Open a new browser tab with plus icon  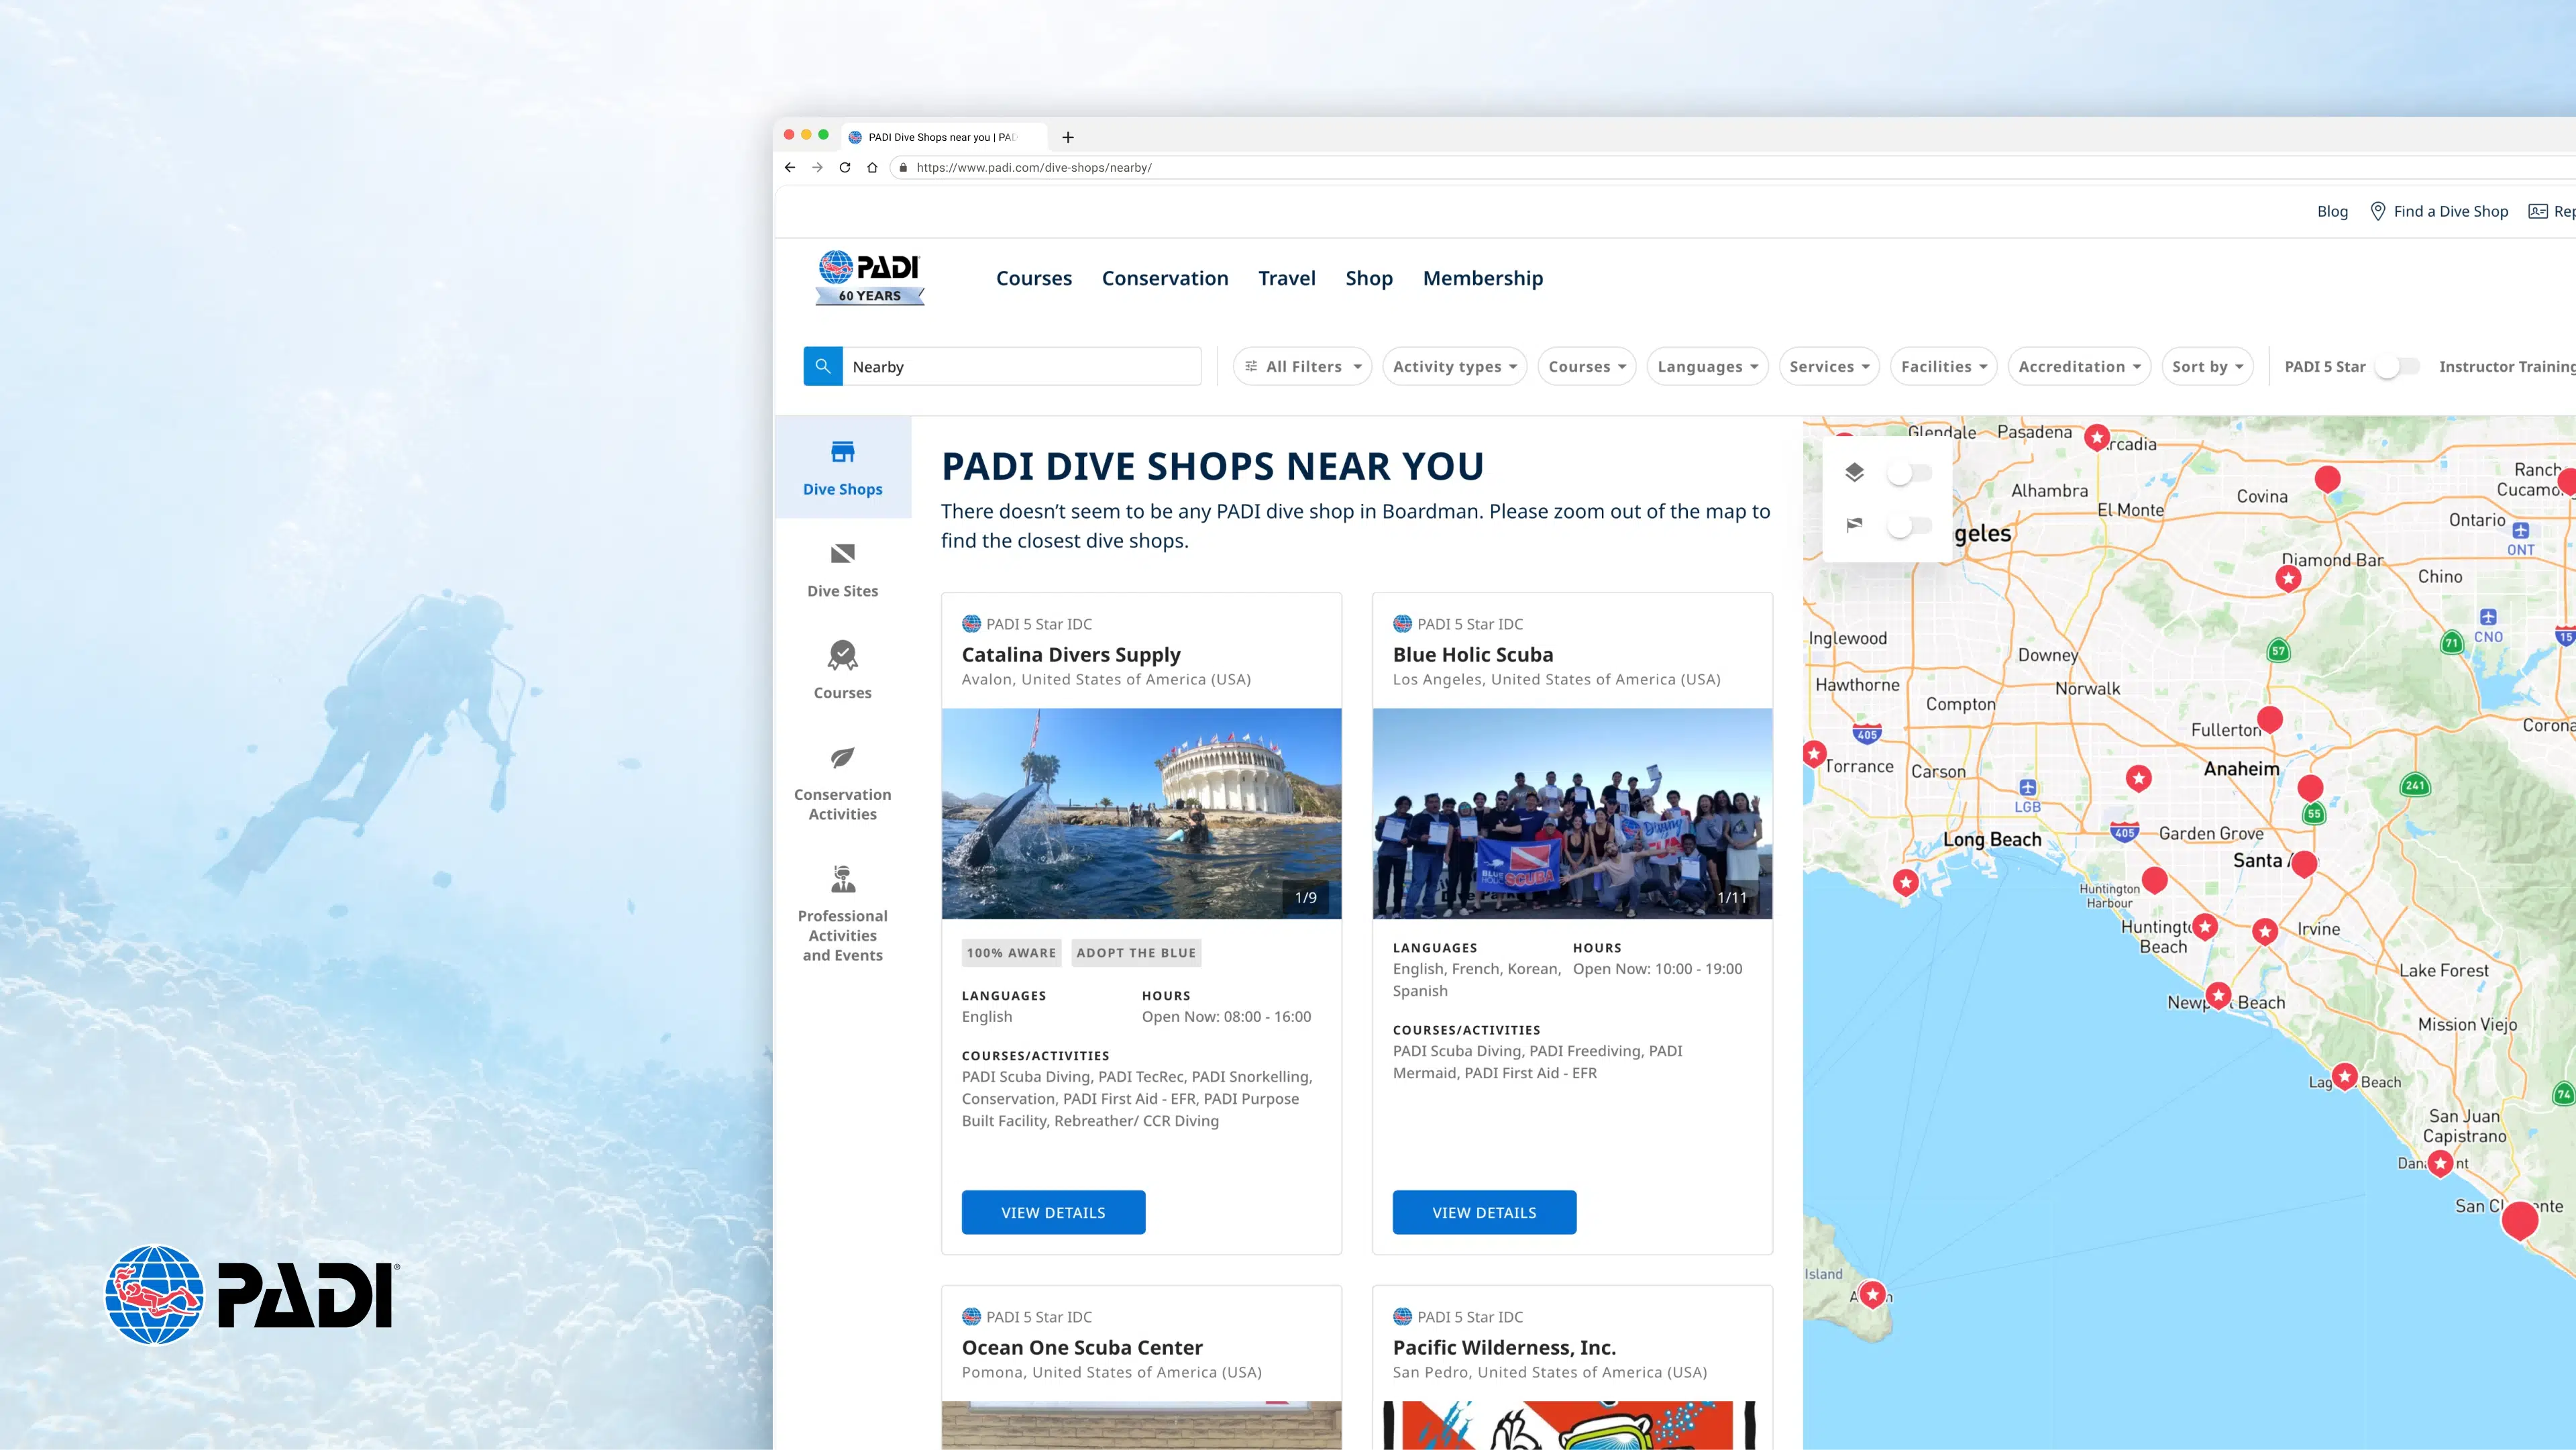click(x=1067, y=137)
